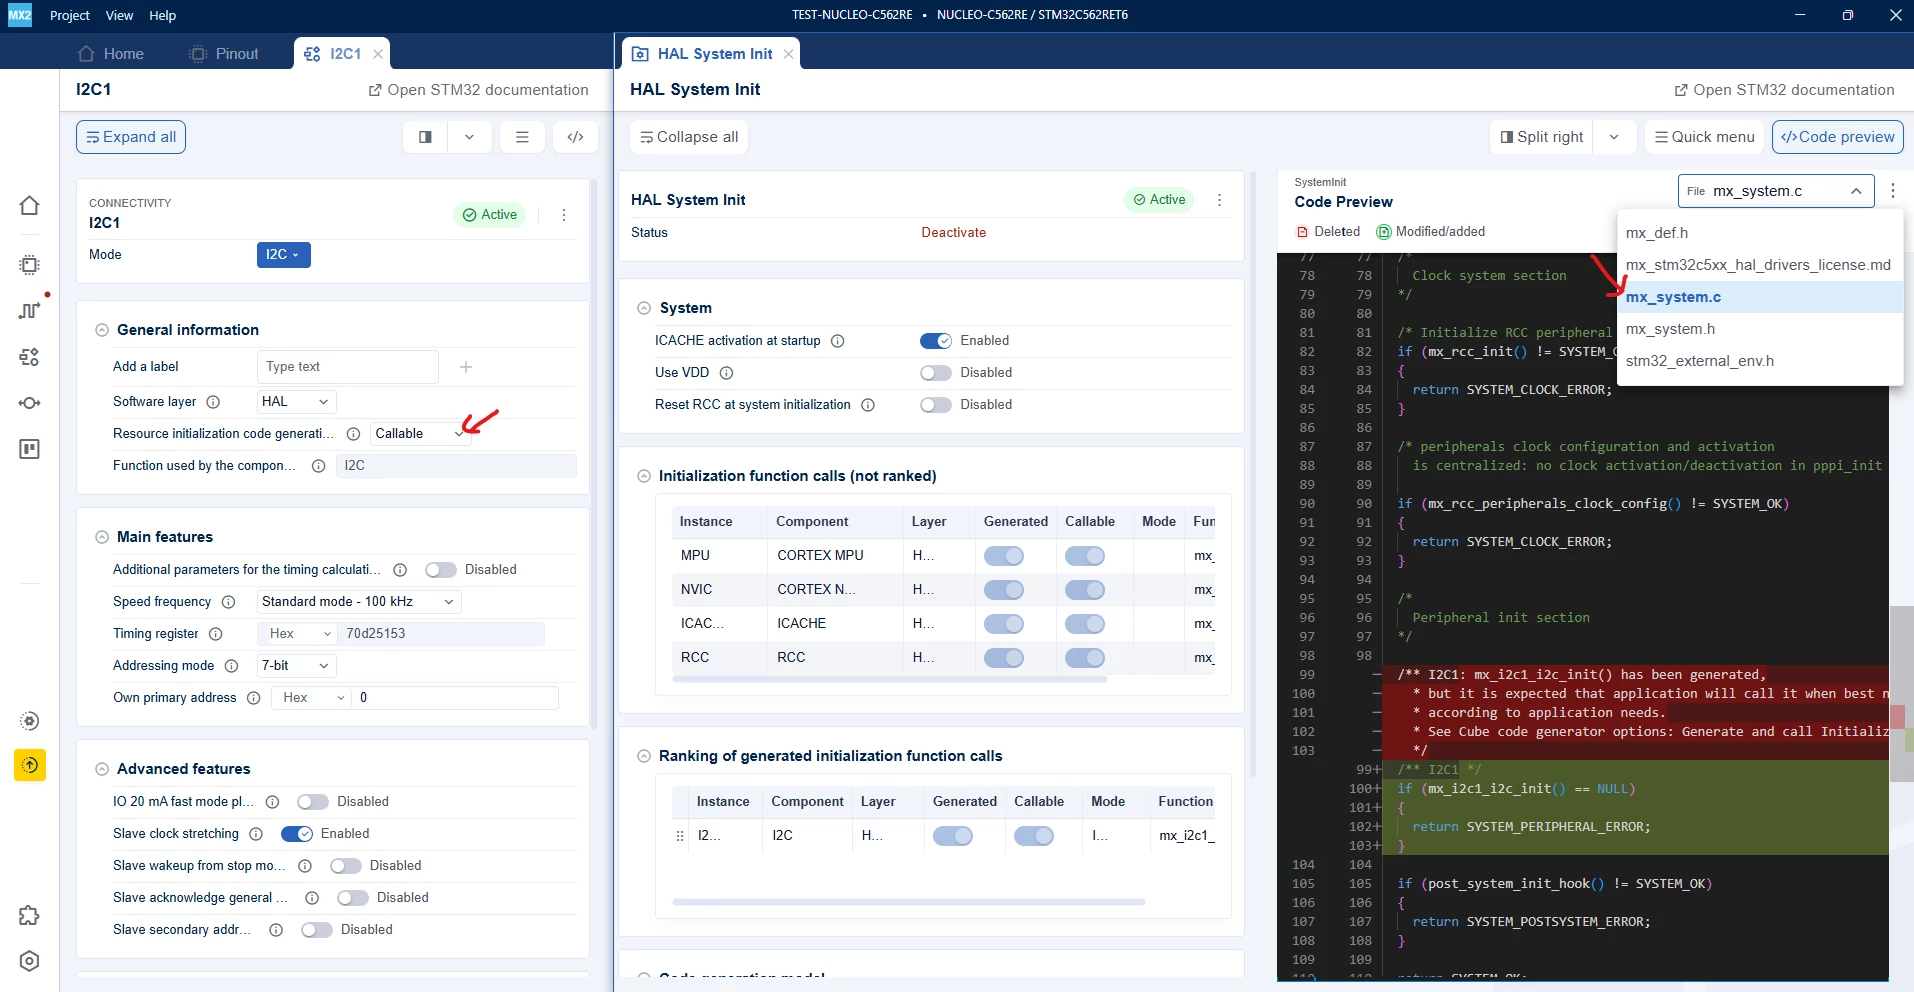Viewport: 1914px width, 992px height.
Task: Click the Expand all button
Action: 131,137
